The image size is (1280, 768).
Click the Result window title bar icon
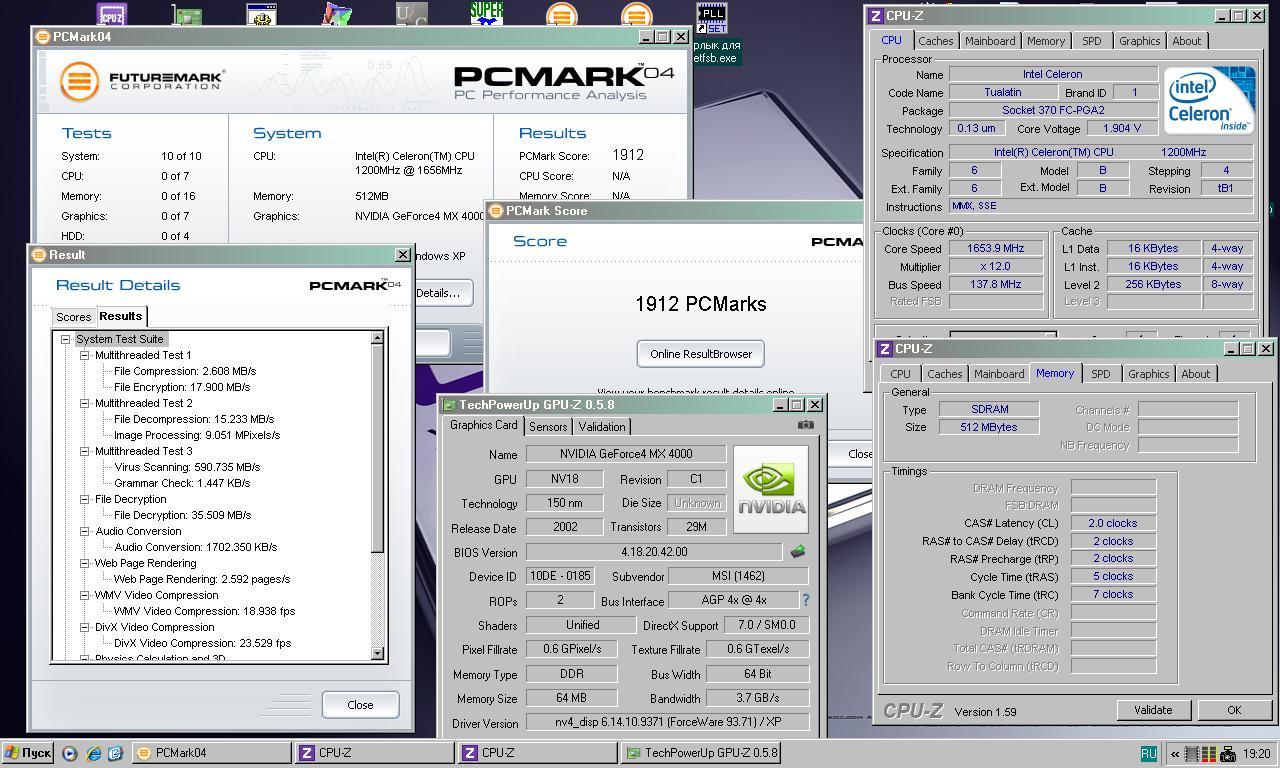click(39, 254)
